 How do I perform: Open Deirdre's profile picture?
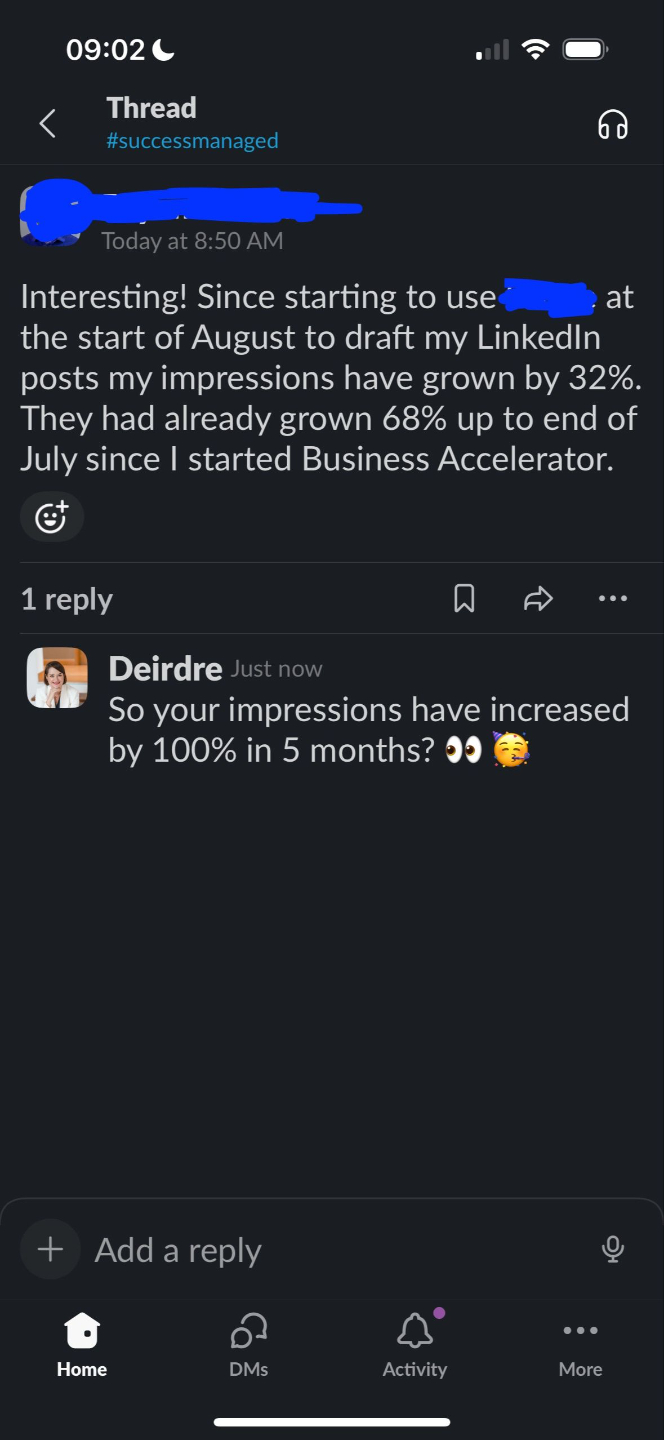click(57, 678)
